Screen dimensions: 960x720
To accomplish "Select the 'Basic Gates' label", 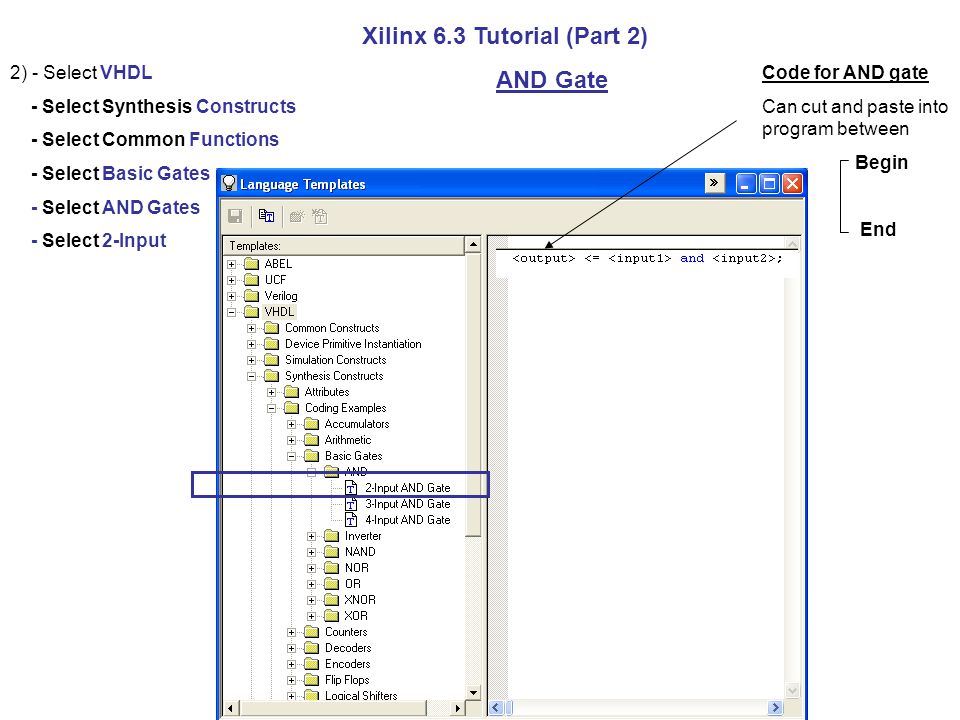I will coord(353,456).
